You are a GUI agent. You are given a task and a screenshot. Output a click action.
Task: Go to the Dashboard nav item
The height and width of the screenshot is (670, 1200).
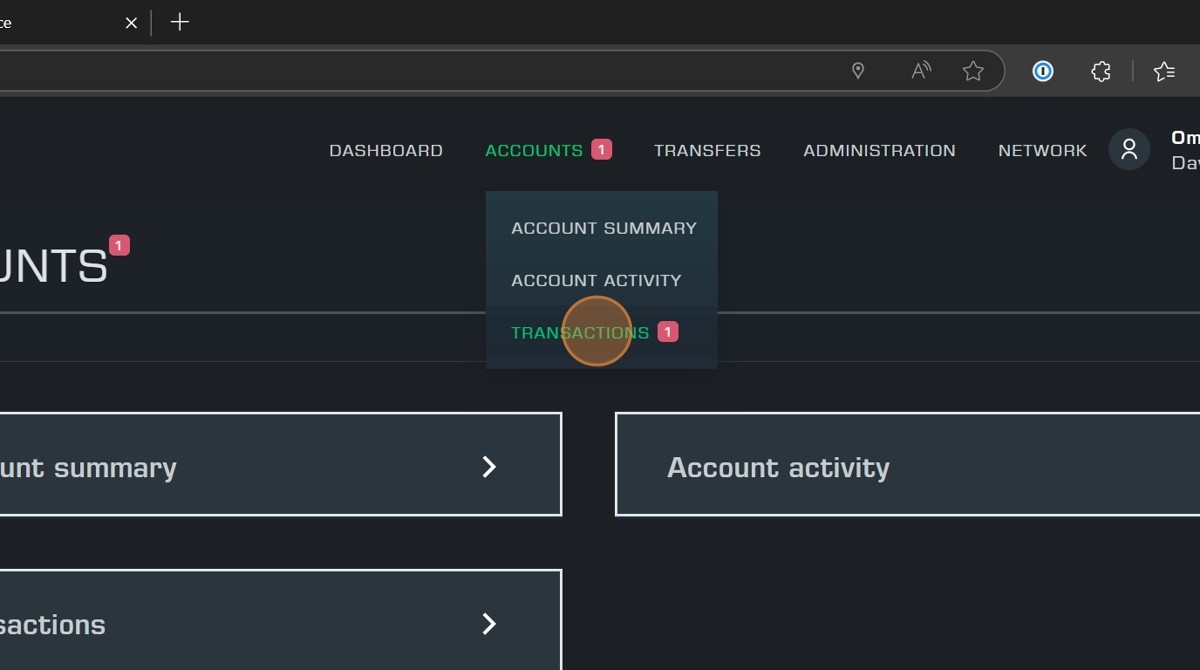point(386,150)
